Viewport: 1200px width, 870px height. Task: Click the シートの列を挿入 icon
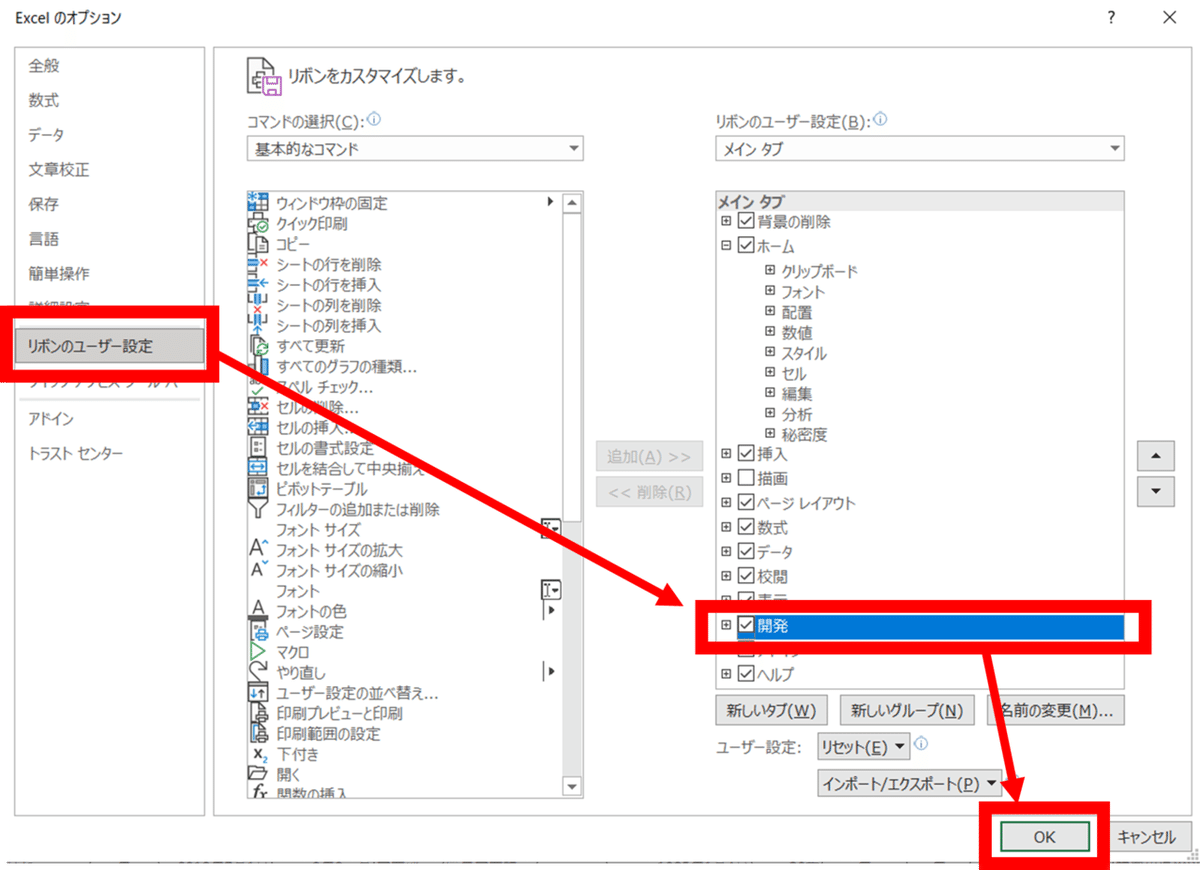pyautogui.click(x=257, y=326)
